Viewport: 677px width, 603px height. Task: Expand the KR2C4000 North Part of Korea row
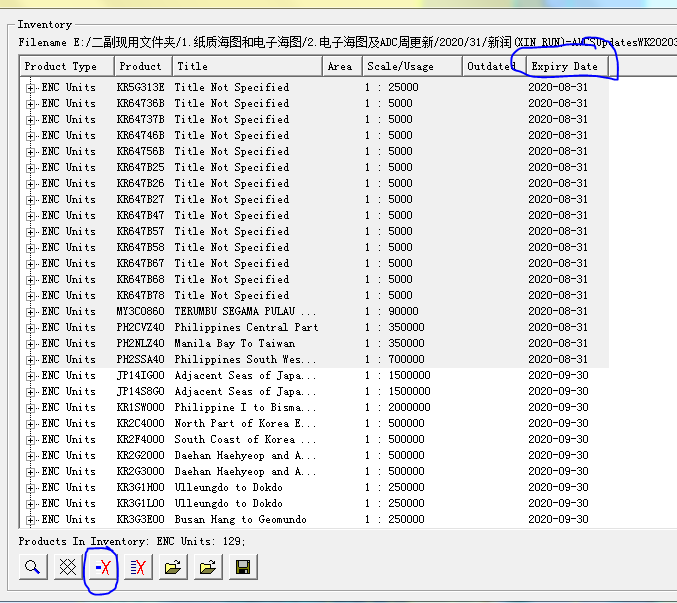pyautogui.click(x=30, y=424)
